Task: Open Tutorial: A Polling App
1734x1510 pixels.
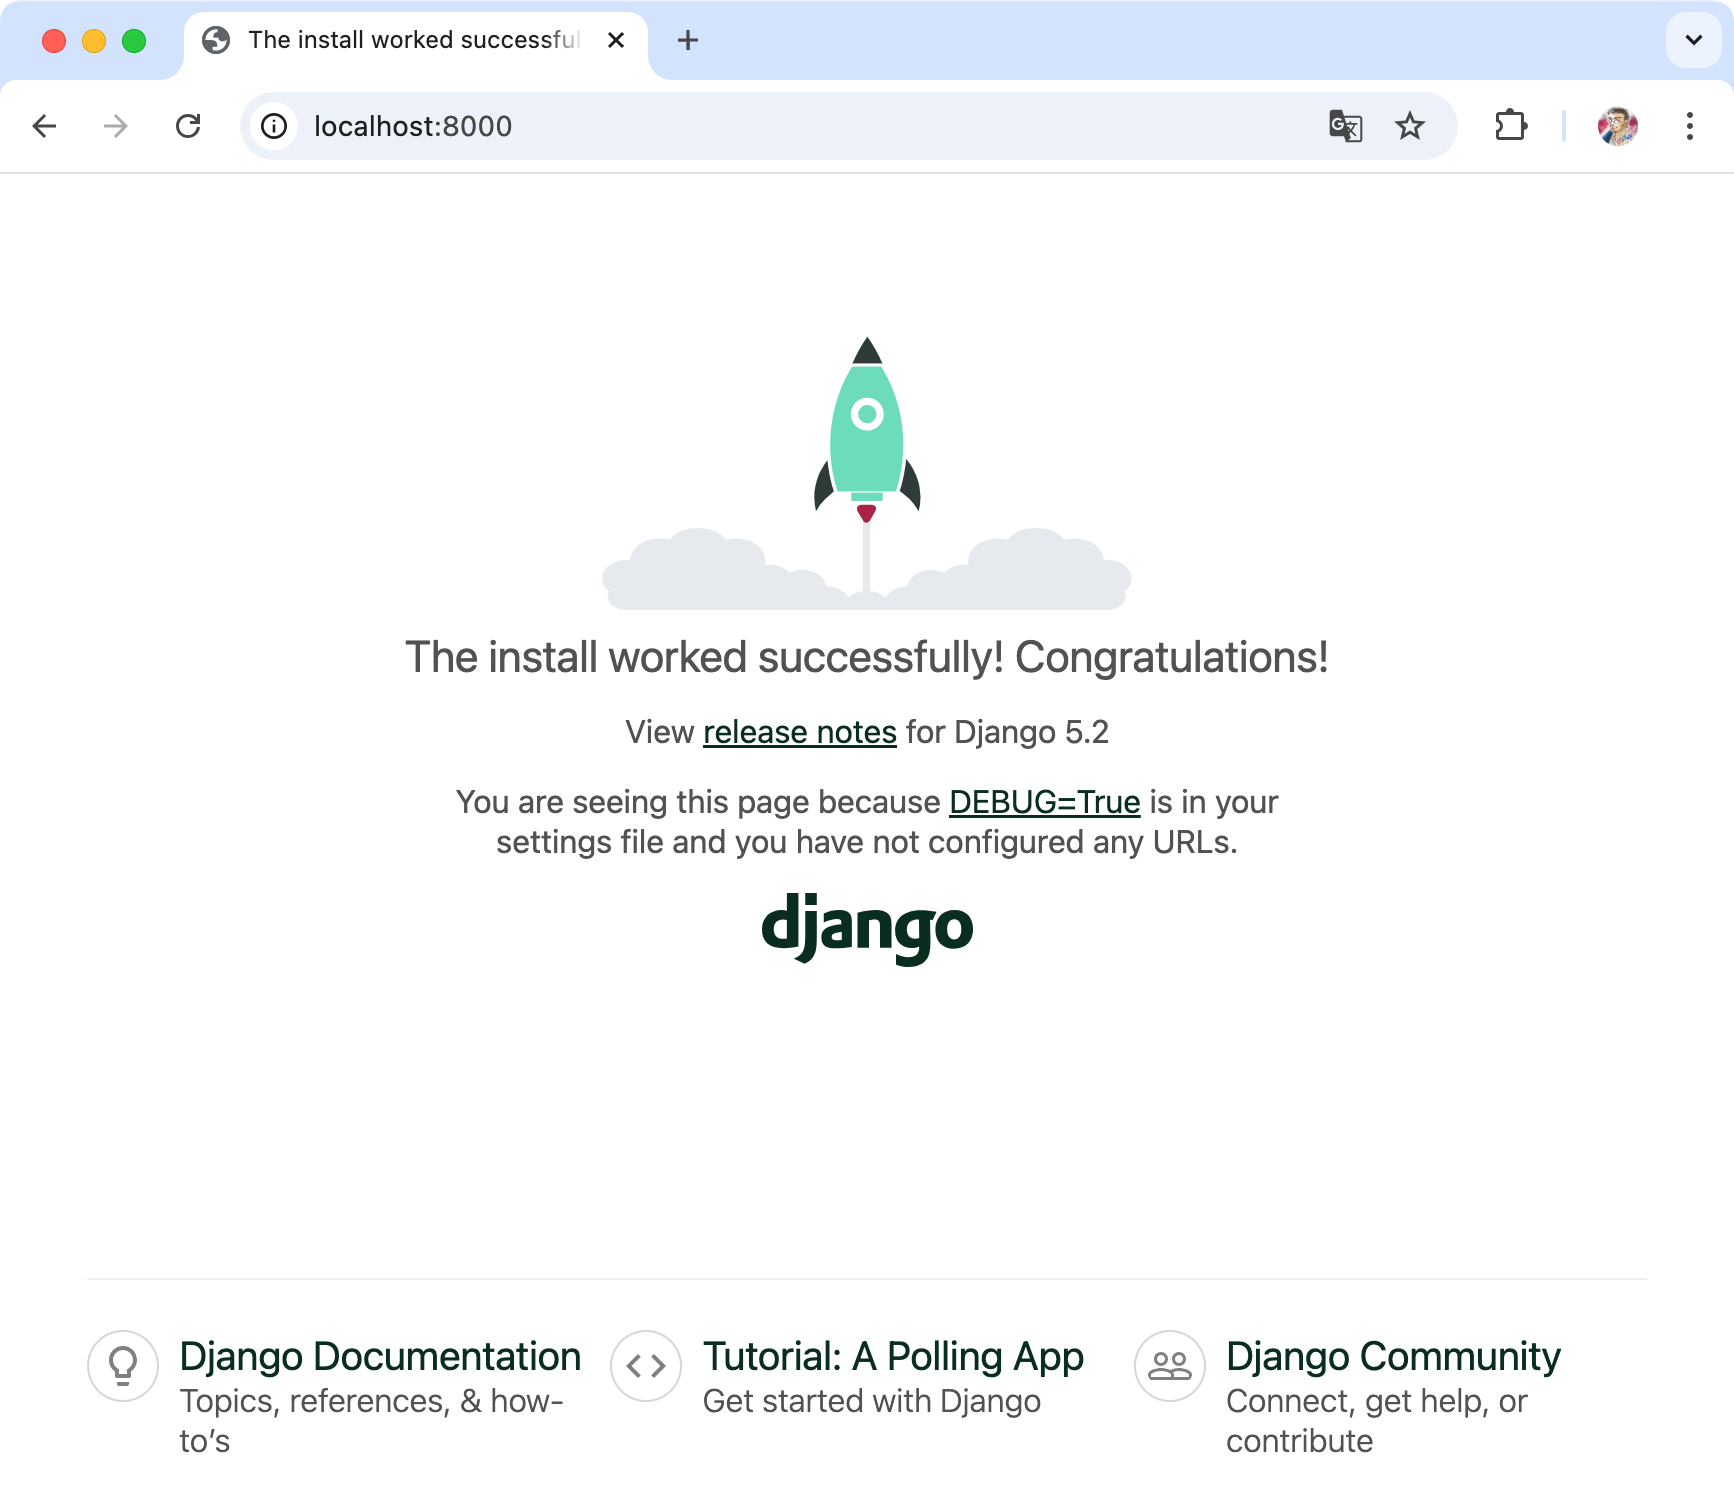Action: click(x=893, y=1355)
